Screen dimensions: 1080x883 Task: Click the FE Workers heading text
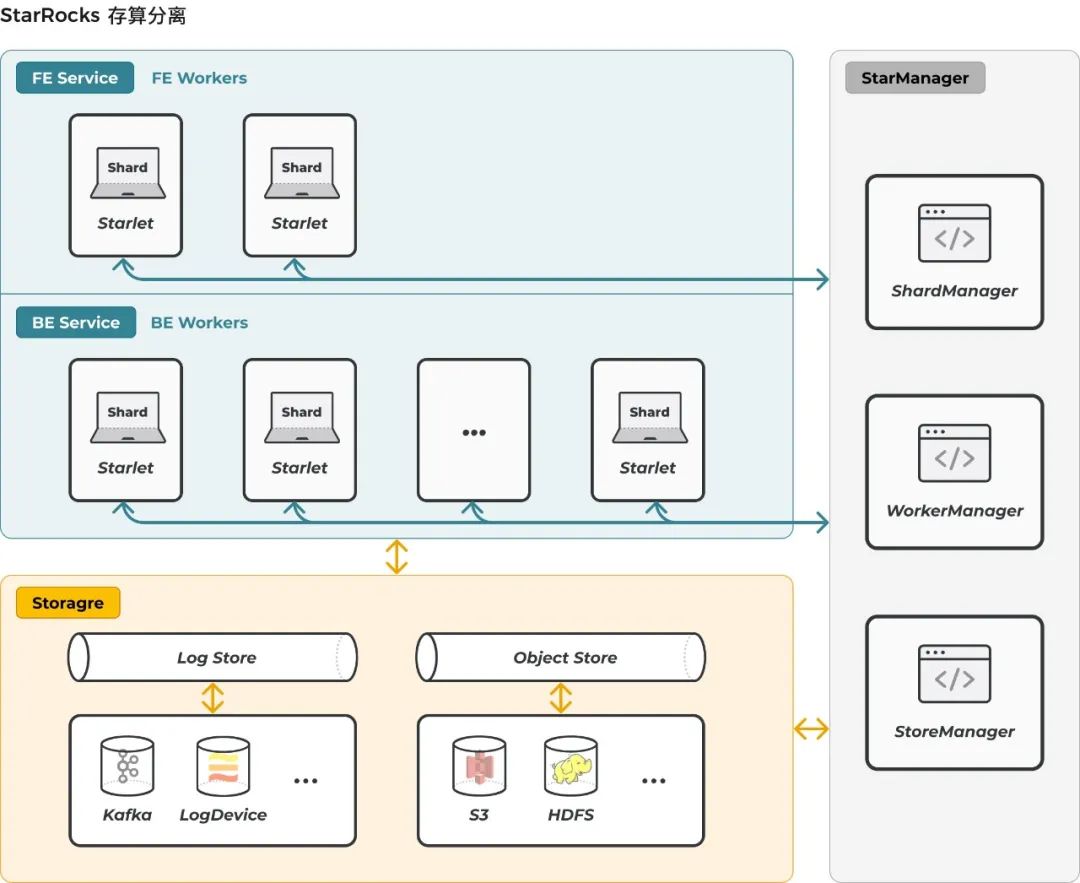pos(199,78)
